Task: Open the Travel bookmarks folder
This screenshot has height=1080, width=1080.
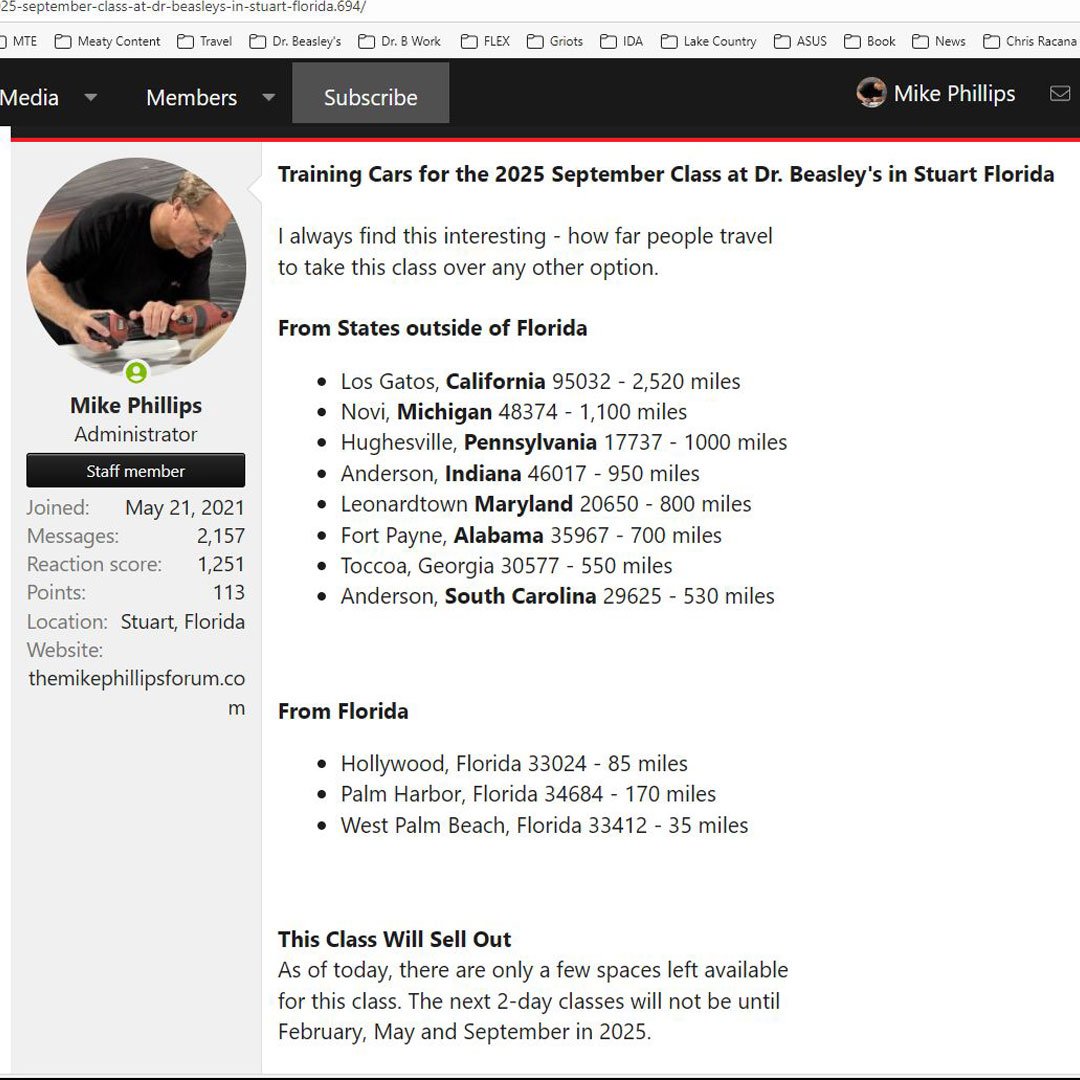Action: (204, 41)
